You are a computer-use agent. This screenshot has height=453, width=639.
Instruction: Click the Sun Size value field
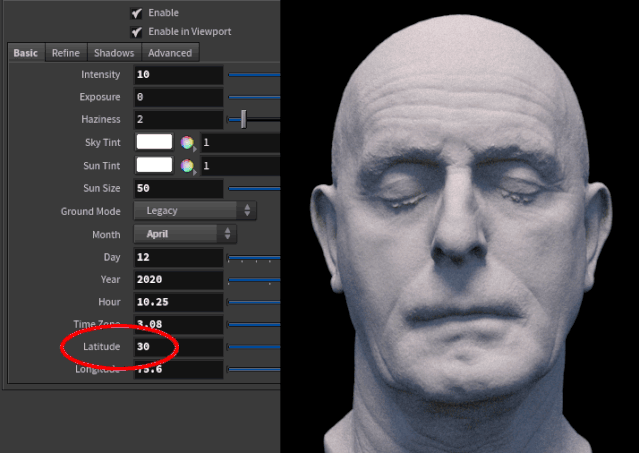point(178,188)
